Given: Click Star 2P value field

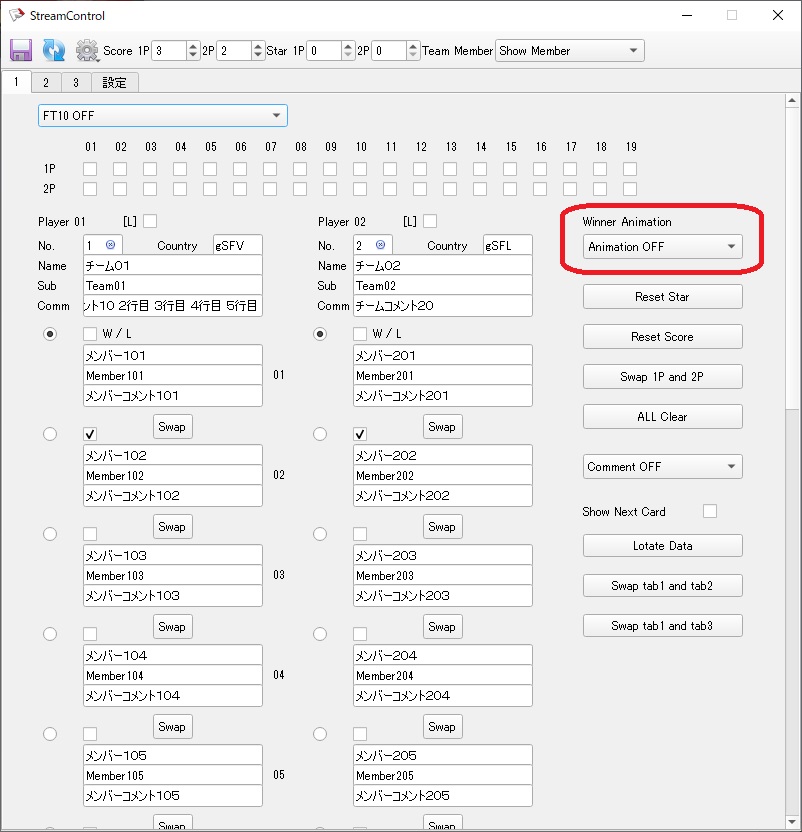Looking at the screenshot, I should pyautogui.click(x=389, y=51).
